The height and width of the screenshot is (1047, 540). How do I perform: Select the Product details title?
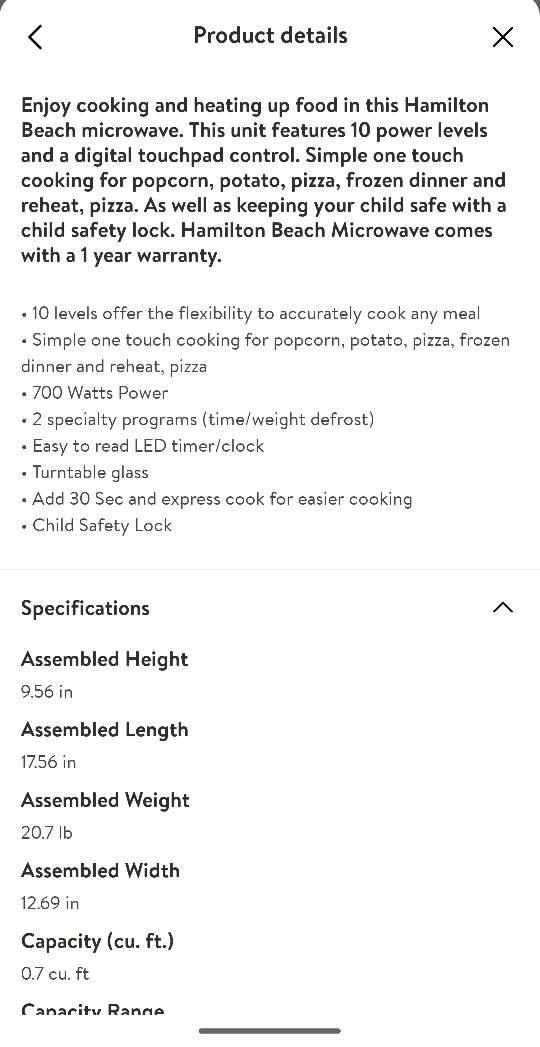(x=270, y=35)
